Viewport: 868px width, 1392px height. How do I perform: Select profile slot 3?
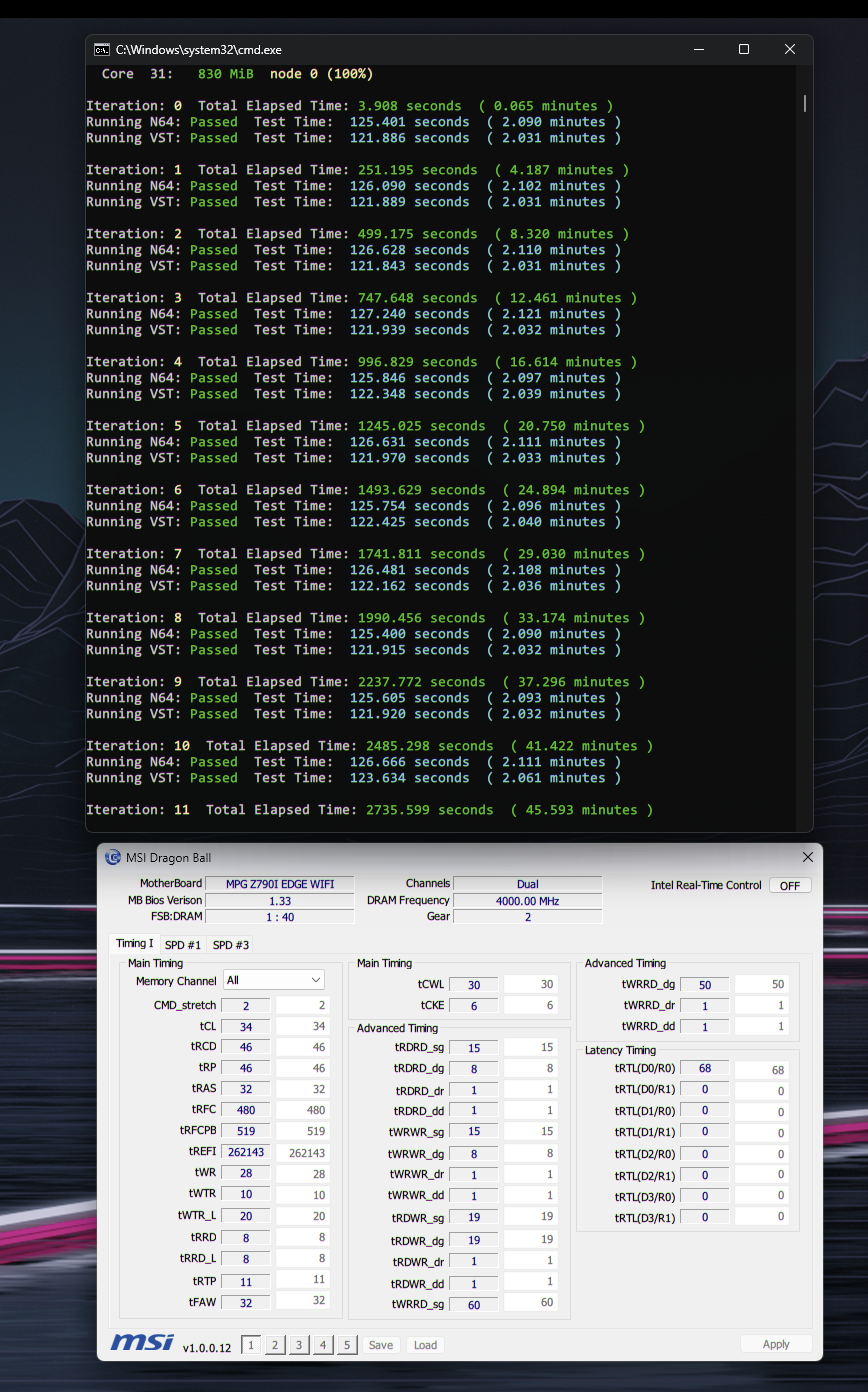pyautogui.click(x=299, y=1345)
